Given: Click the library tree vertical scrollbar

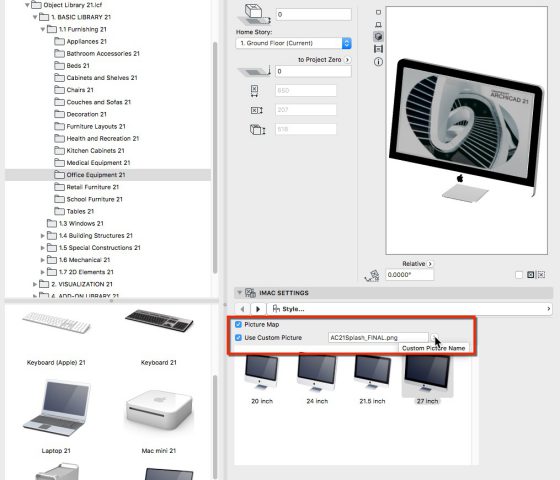Looking at the screenshot, I should [x=215, y=158].
